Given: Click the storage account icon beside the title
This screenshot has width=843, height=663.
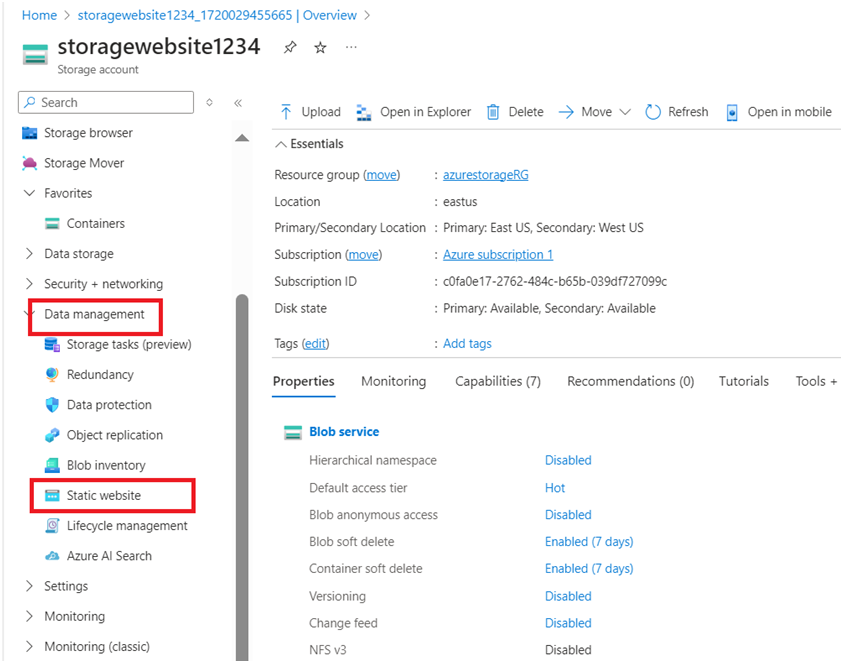Looking at the screenshot, I should click(x=35, y=55).
